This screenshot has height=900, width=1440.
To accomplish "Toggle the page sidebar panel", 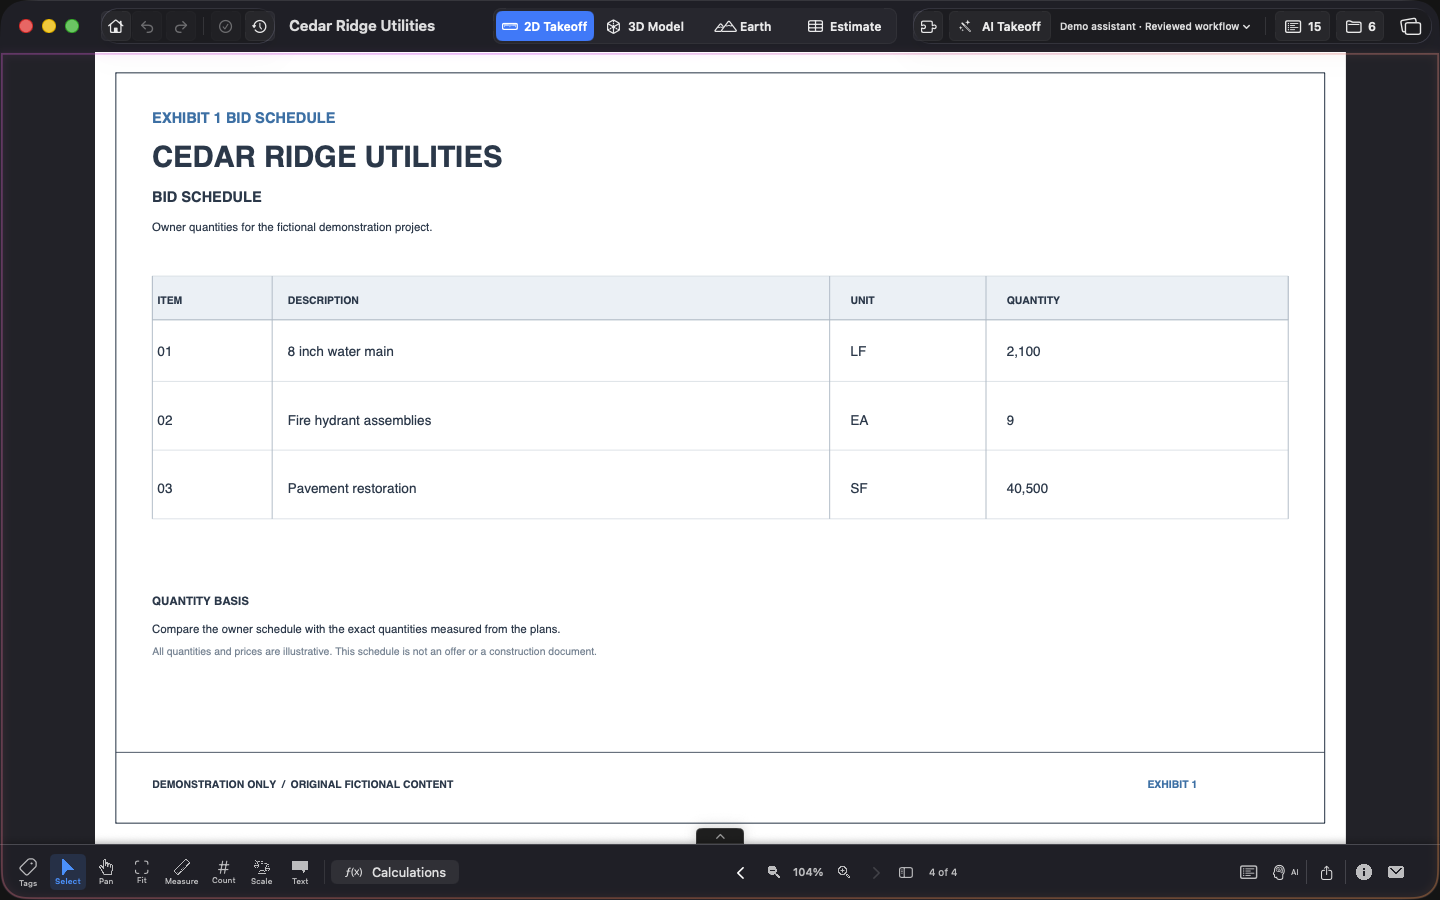I will (x=906, y=873).
